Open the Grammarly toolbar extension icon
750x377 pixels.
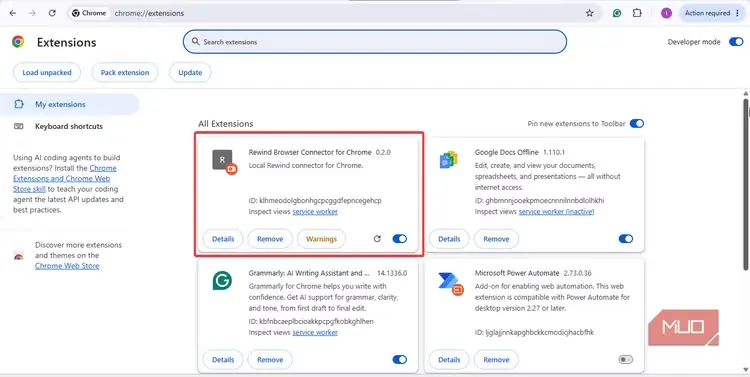coord(617,13)
